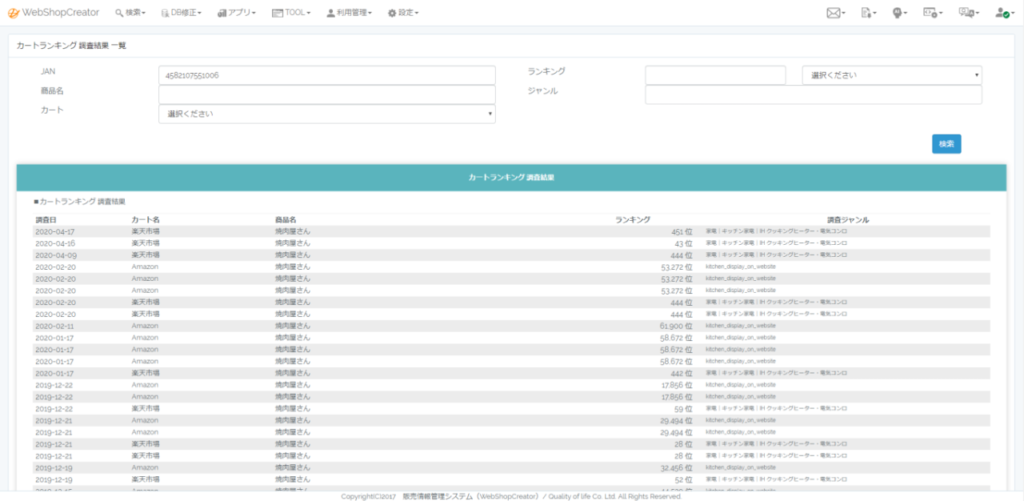Open the 検索 menu in navbar
Image resolution: width=1024 pixels, height=501 pixels.
131,12
